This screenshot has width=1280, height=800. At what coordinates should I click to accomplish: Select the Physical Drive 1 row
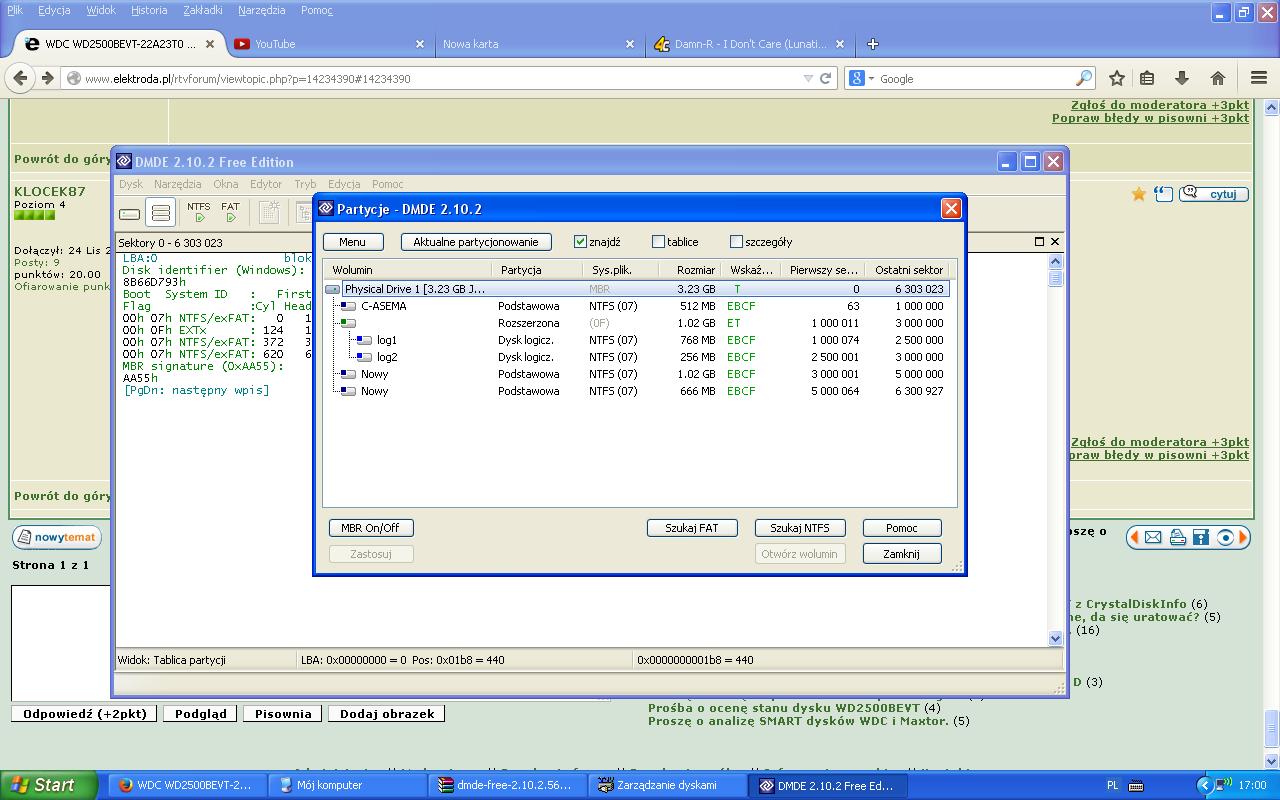click(635, 289)
